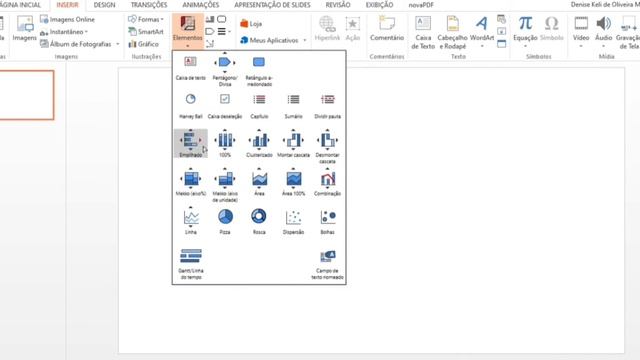Select the Bolhas bubble chart
This screenshot has width=640, height=360.
click(327, 221)
